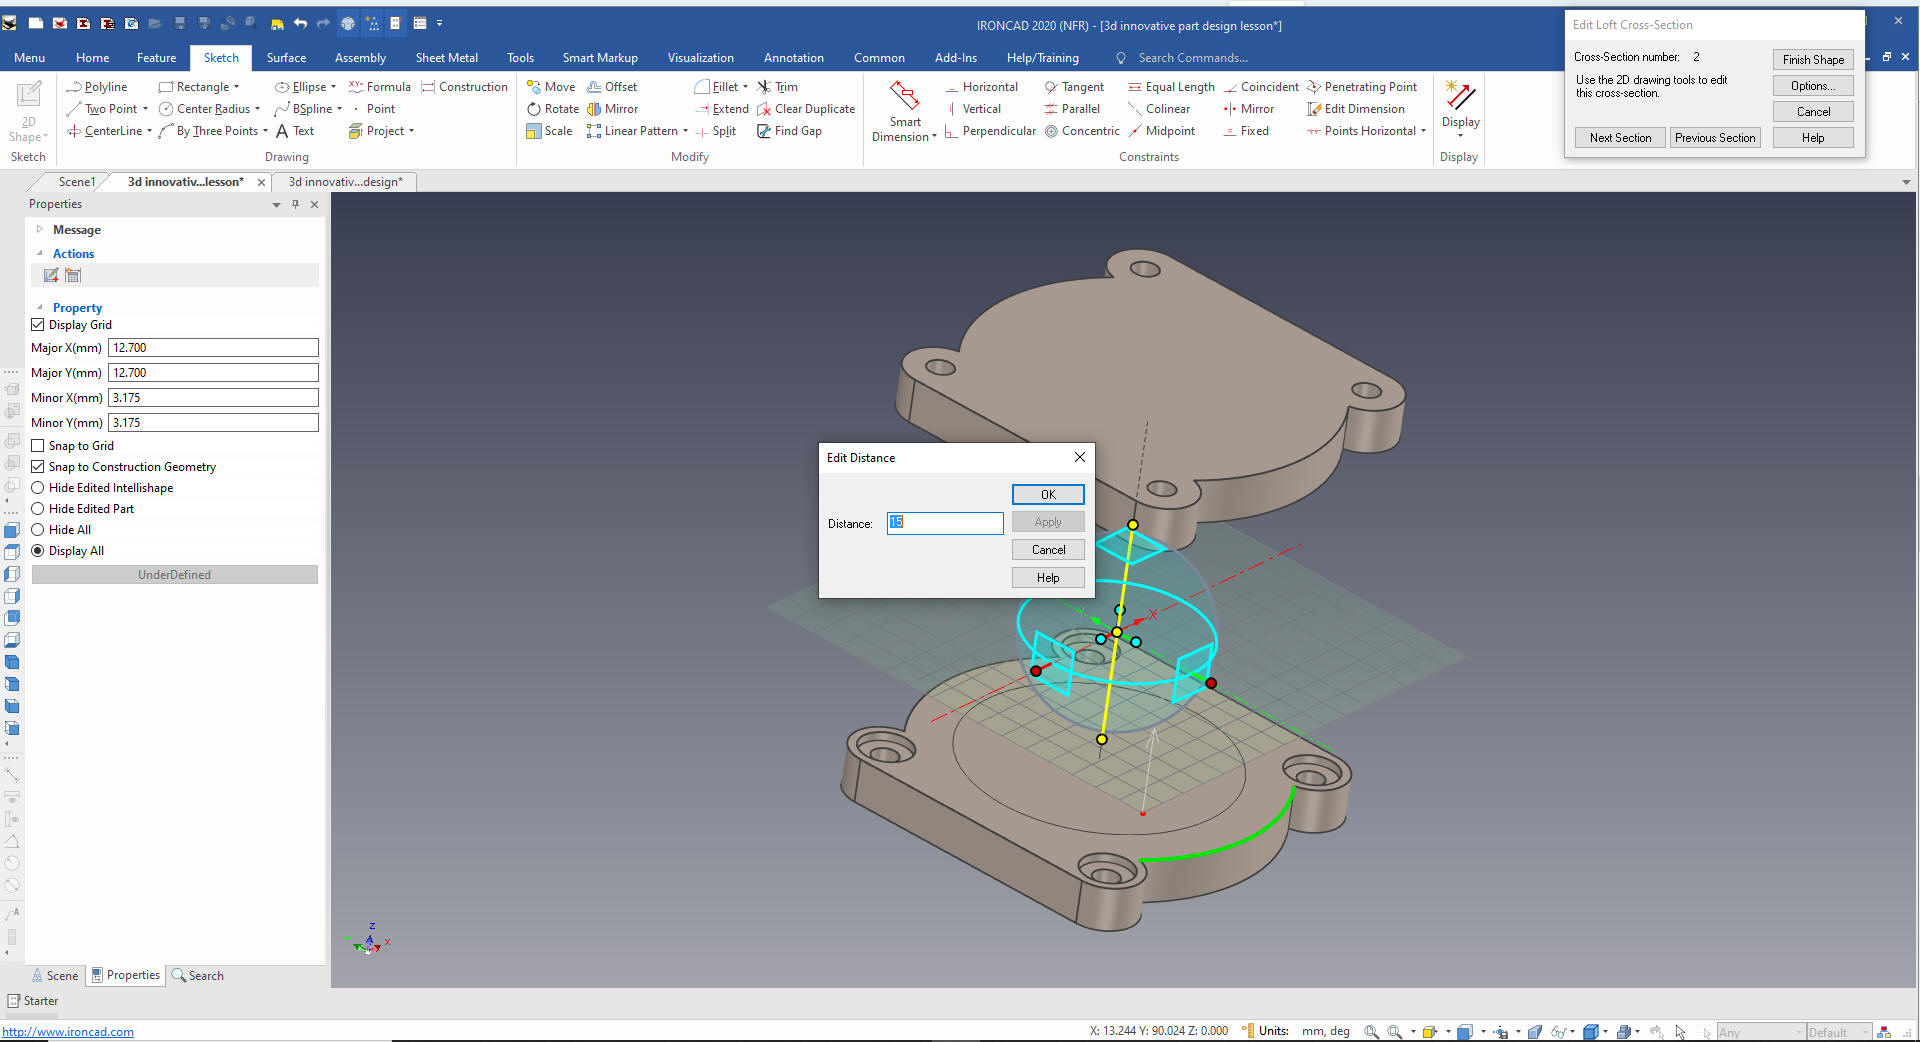Select the Tangent constraint
Viewport: 1920px width, 1042px height.
[x=1073, y=87]
